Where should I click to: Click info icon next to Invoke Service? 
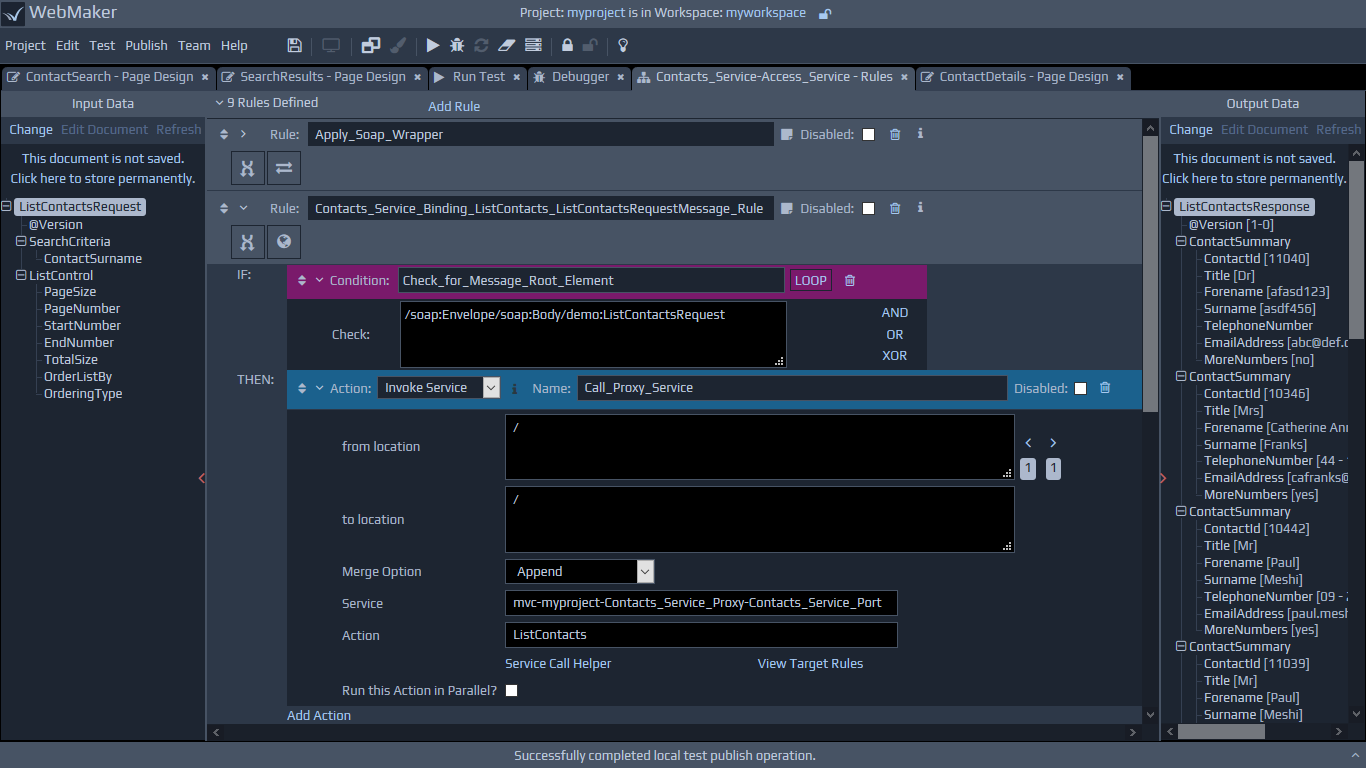pos(514,388)
